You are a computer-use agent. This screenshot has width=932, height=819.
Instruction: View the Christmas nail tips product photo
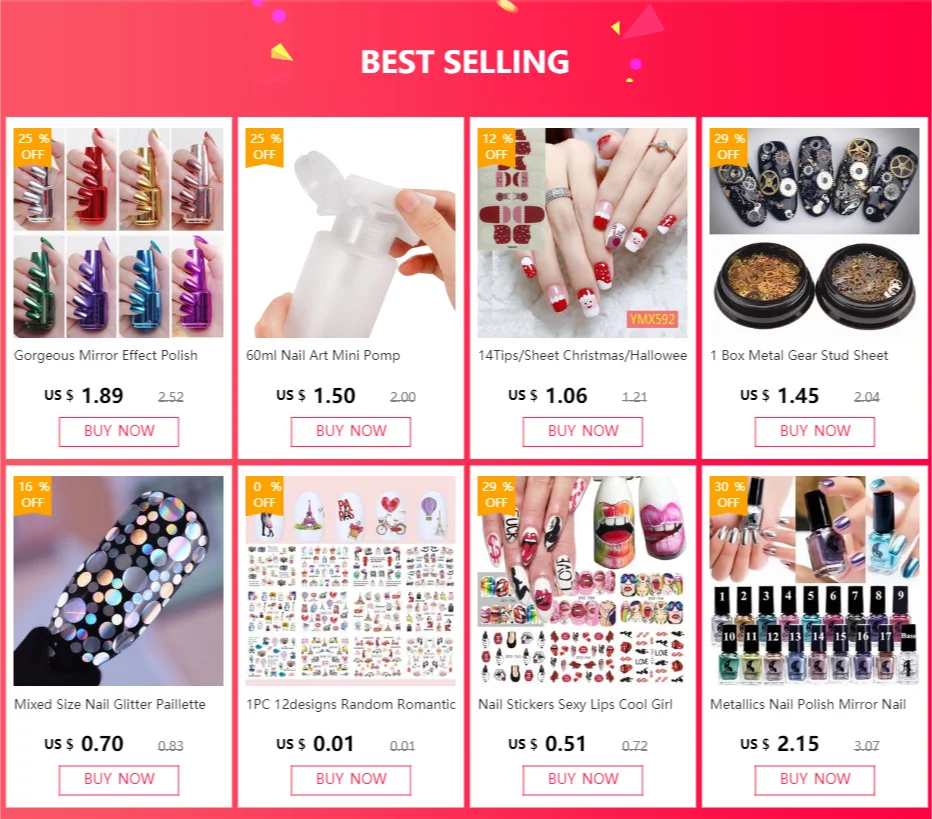582,232
